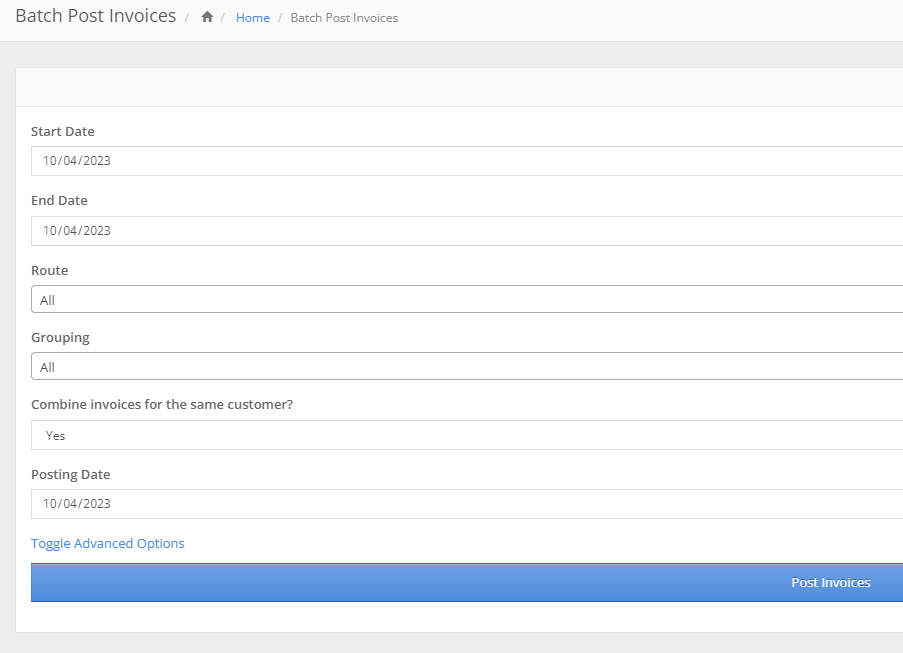Click the Batch Post Invoices page title
The width and height of the screenshot is (903, 653).
tap(96, 16)
